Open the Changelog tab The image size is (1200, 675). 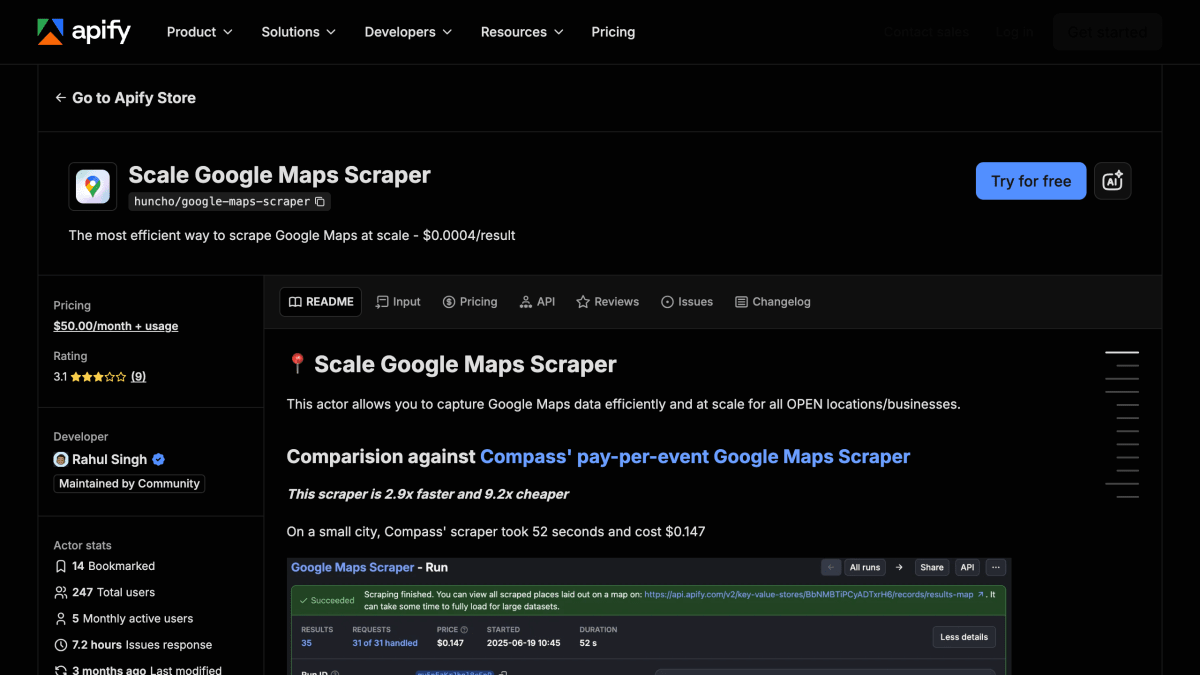click(x=772, y=302)
